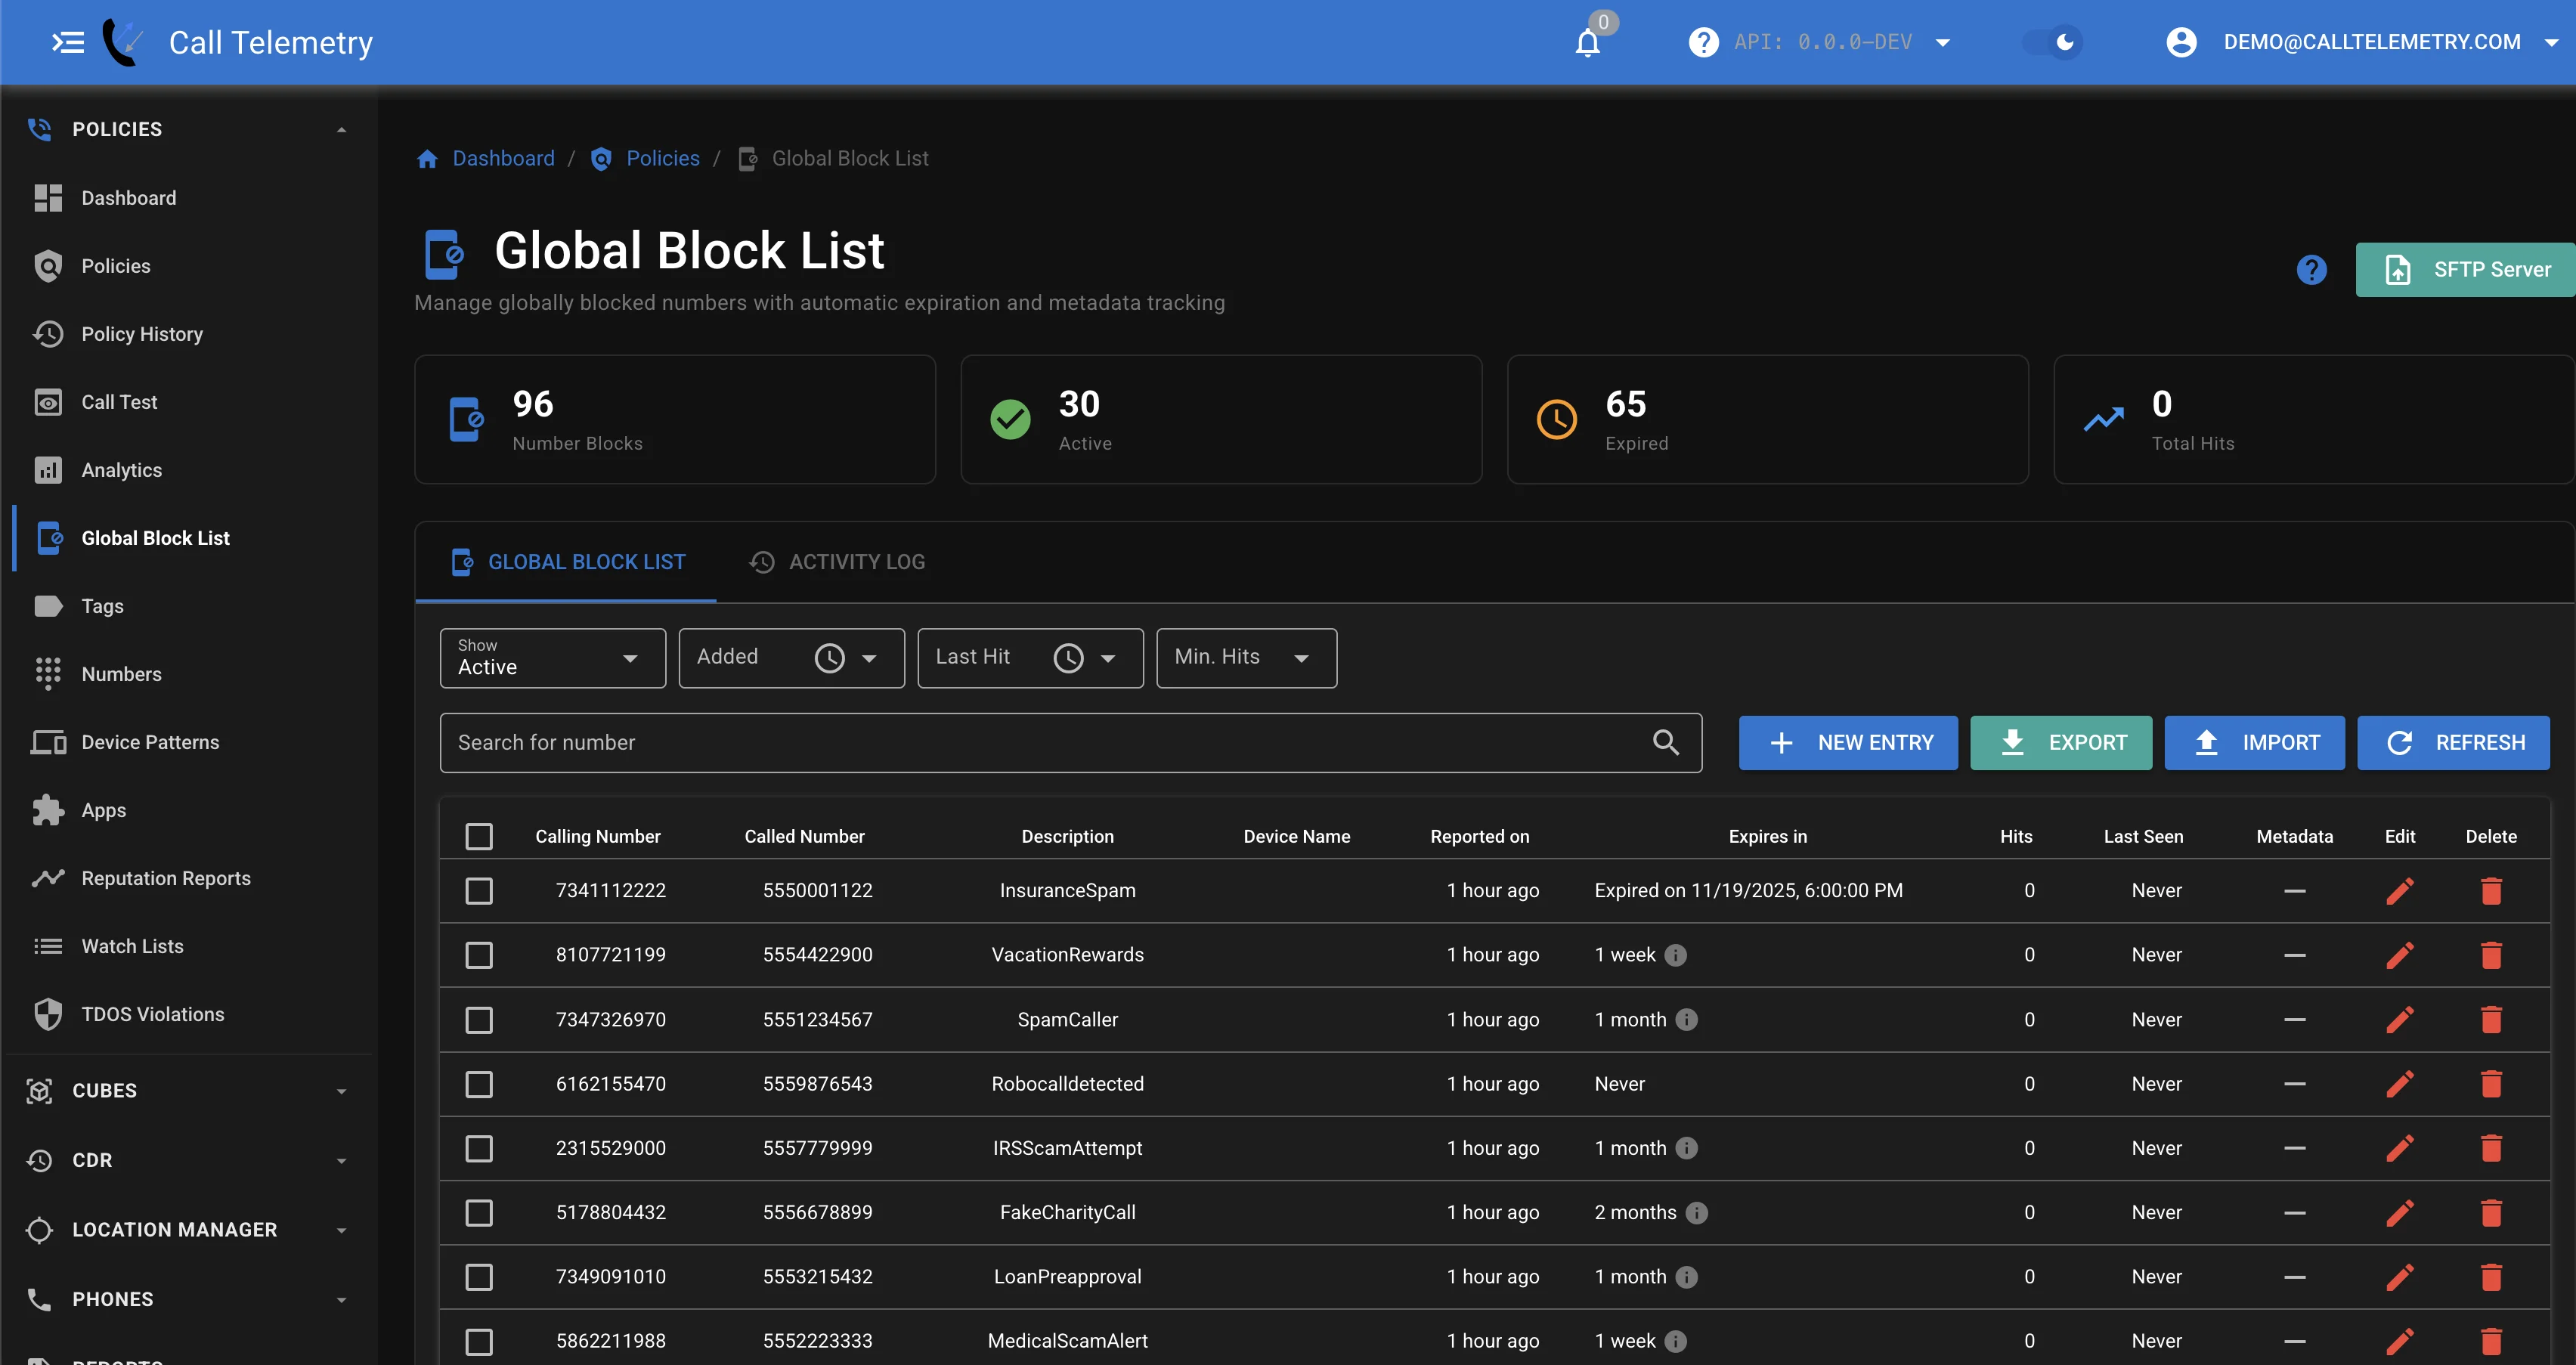Click the REFRESH button
The width and height of the screenshot is (2576, 1365).
click(2453, 743)
